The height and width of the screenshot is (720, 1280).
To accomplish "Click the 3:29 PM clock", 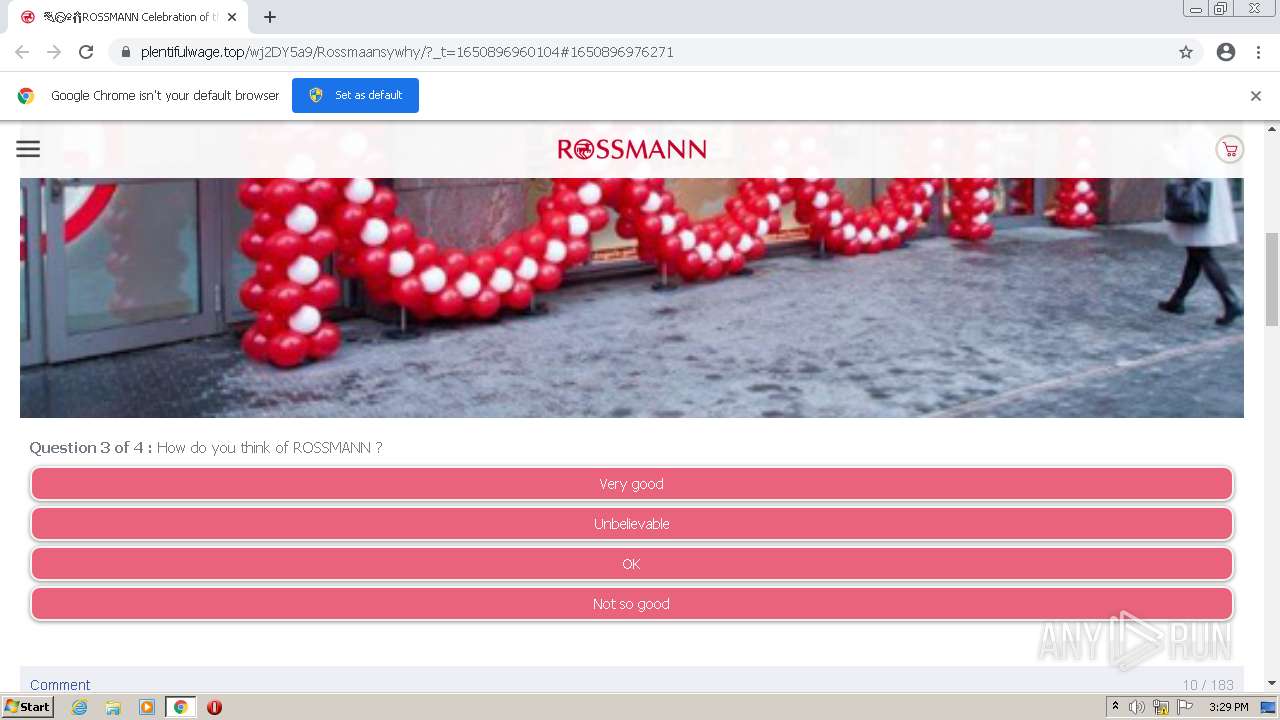I will tap(1228, 707).
